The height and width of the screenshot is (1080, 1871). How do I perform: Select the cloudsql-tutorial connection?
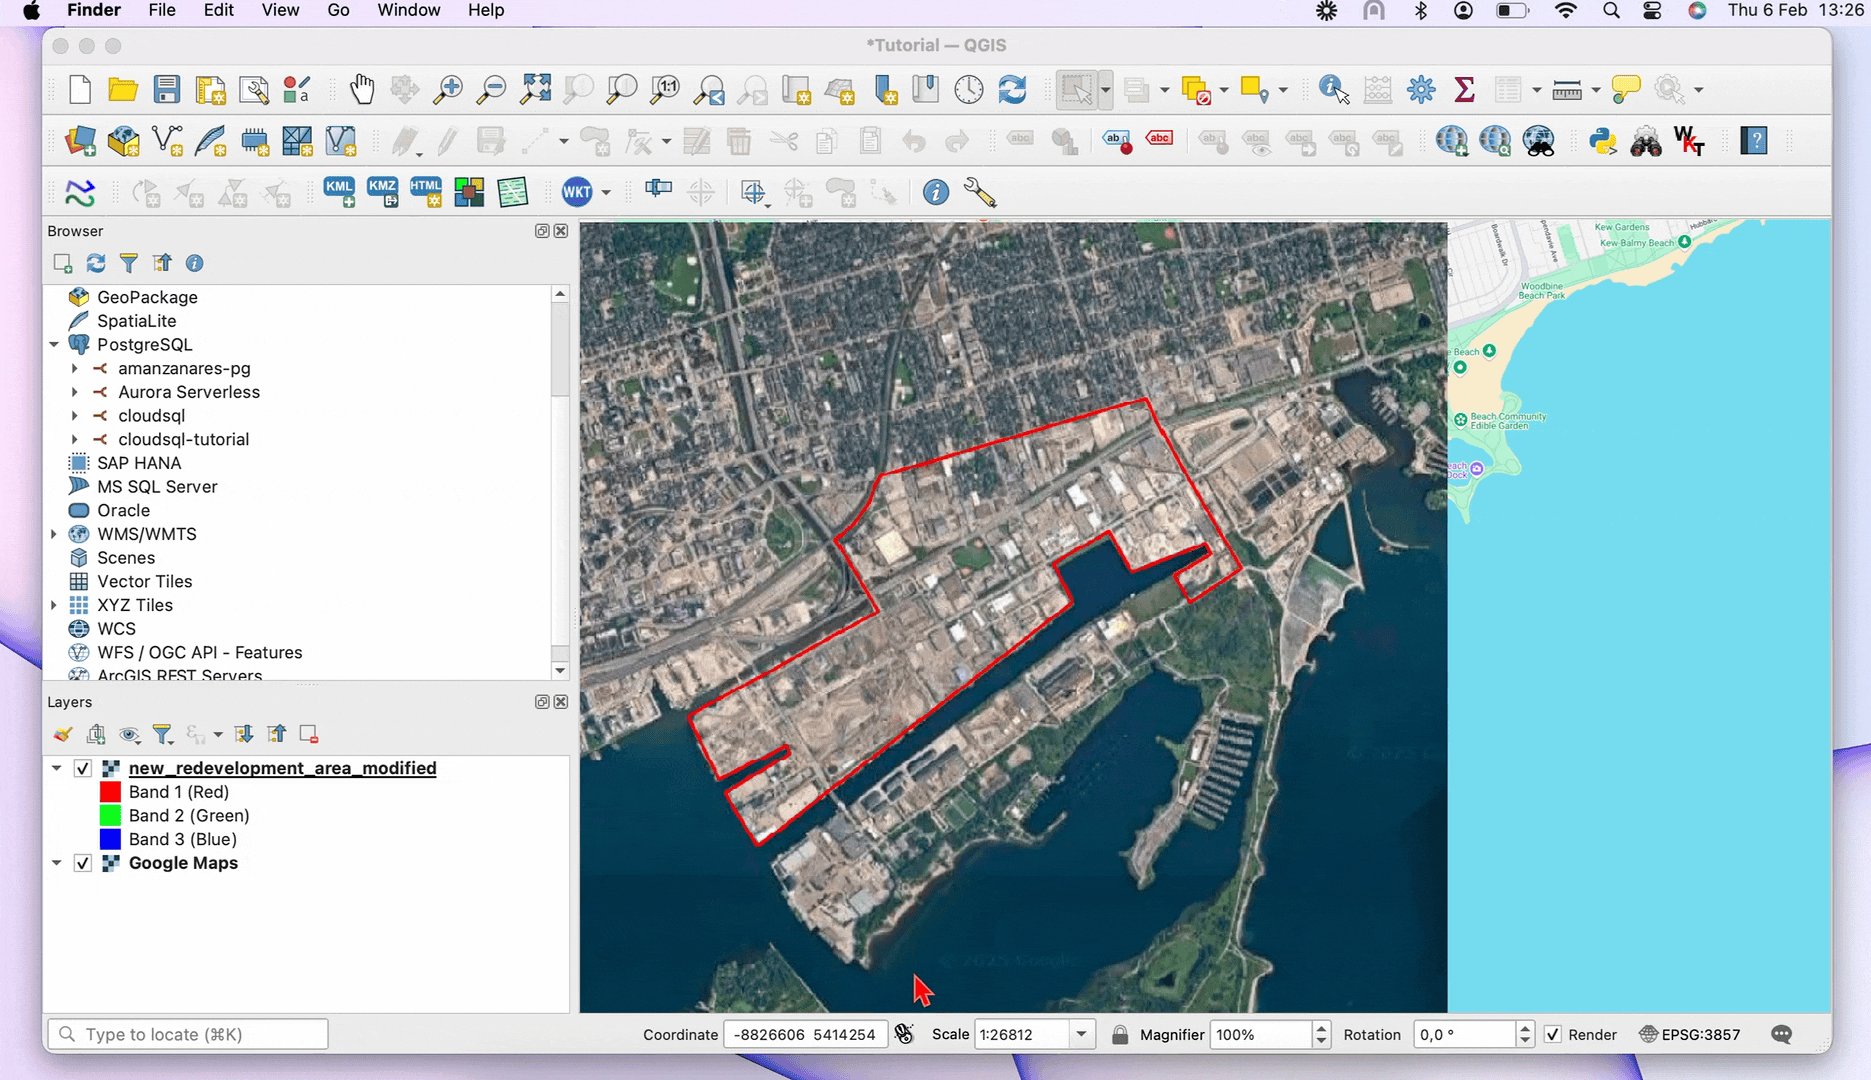point(183,439)
